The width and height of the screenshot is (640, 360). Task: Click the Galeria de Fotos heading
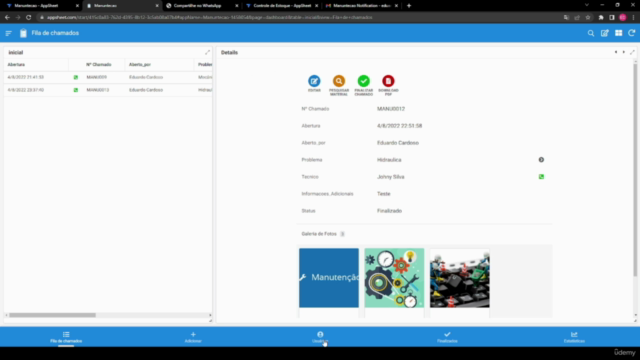(x=319, y=234)
